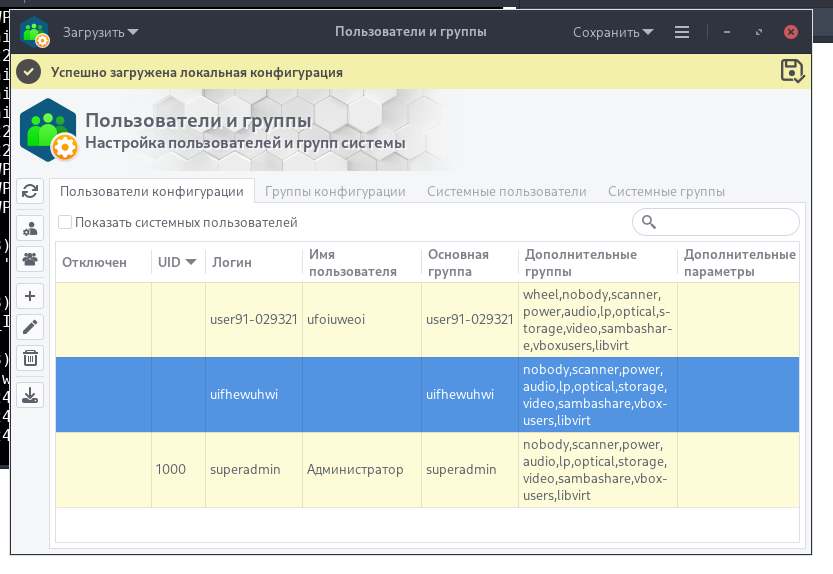
Task: Switch to the 'Системные пользователи' tab
Action: (506, 191)
